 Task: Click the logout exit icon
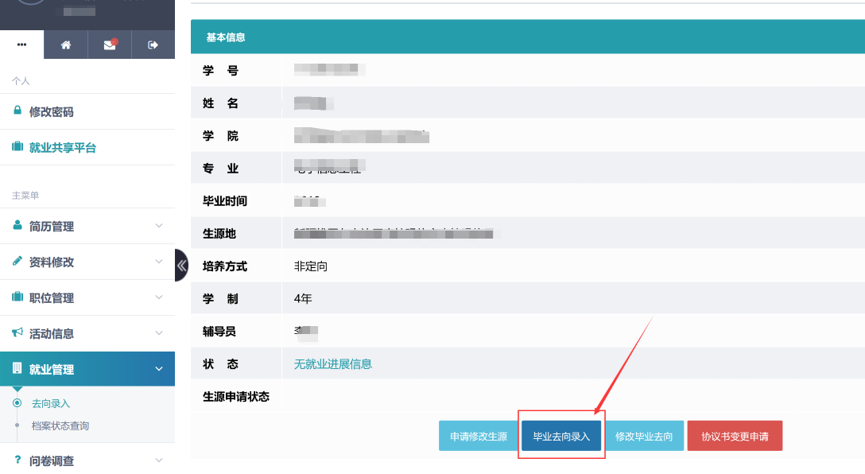coord(153,45)
